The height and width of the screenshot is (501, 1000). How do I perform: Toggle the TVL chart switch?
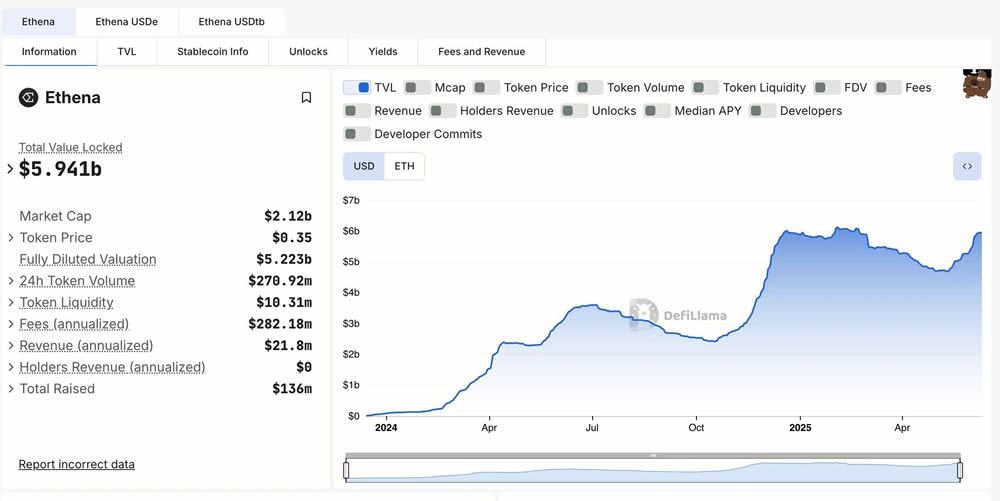357,88
